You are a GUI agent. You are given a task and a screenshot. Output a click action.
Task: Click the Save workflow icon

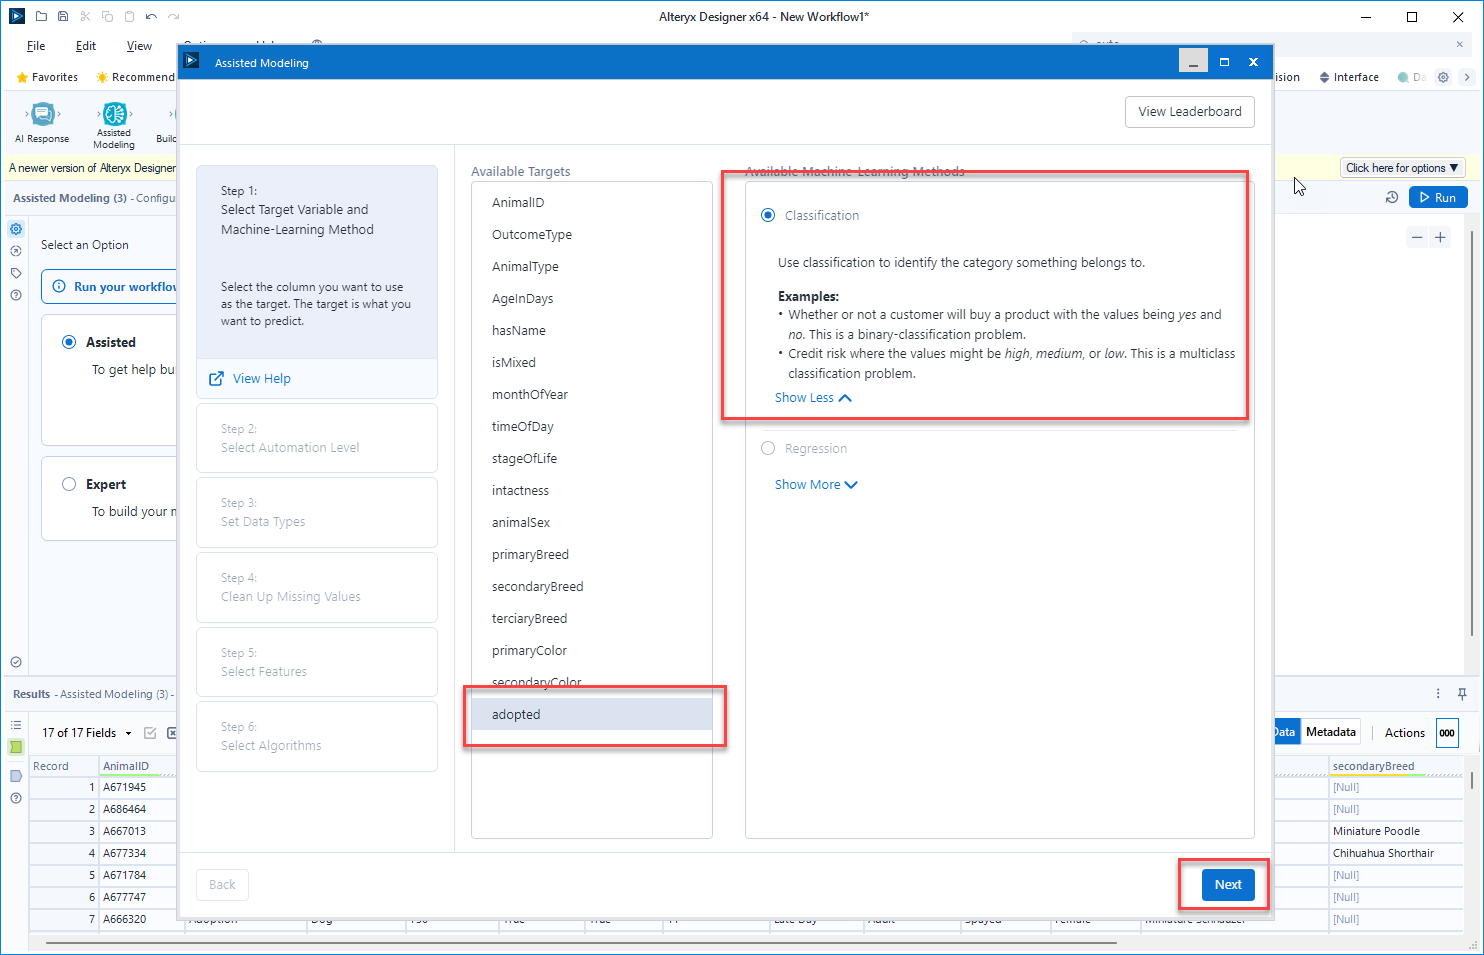[62, 16]
